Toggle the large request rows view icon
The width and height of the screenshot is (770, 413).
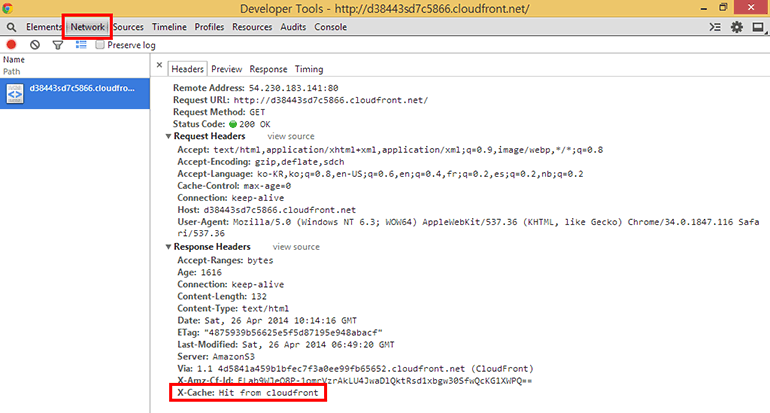[80, 45]
